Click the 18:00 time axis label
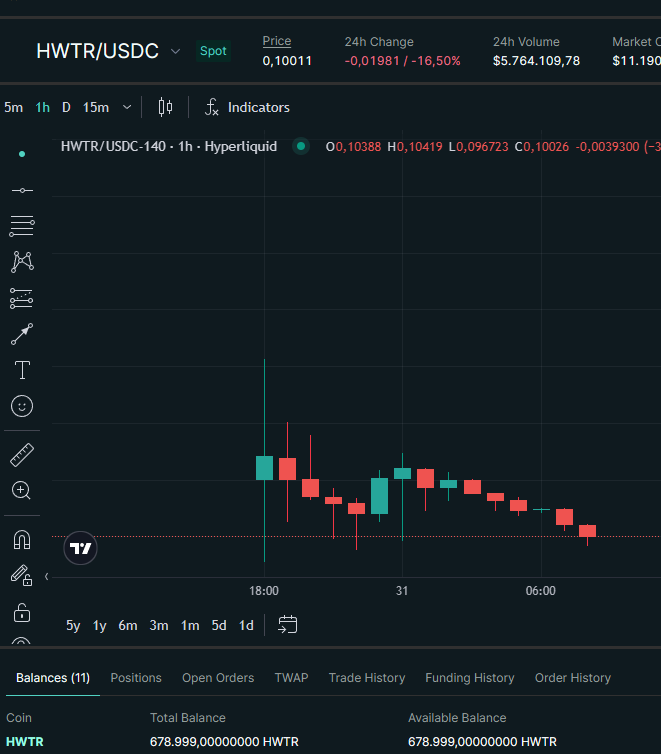The height and width of the screenshot is (754, 661). coord(264,591)
